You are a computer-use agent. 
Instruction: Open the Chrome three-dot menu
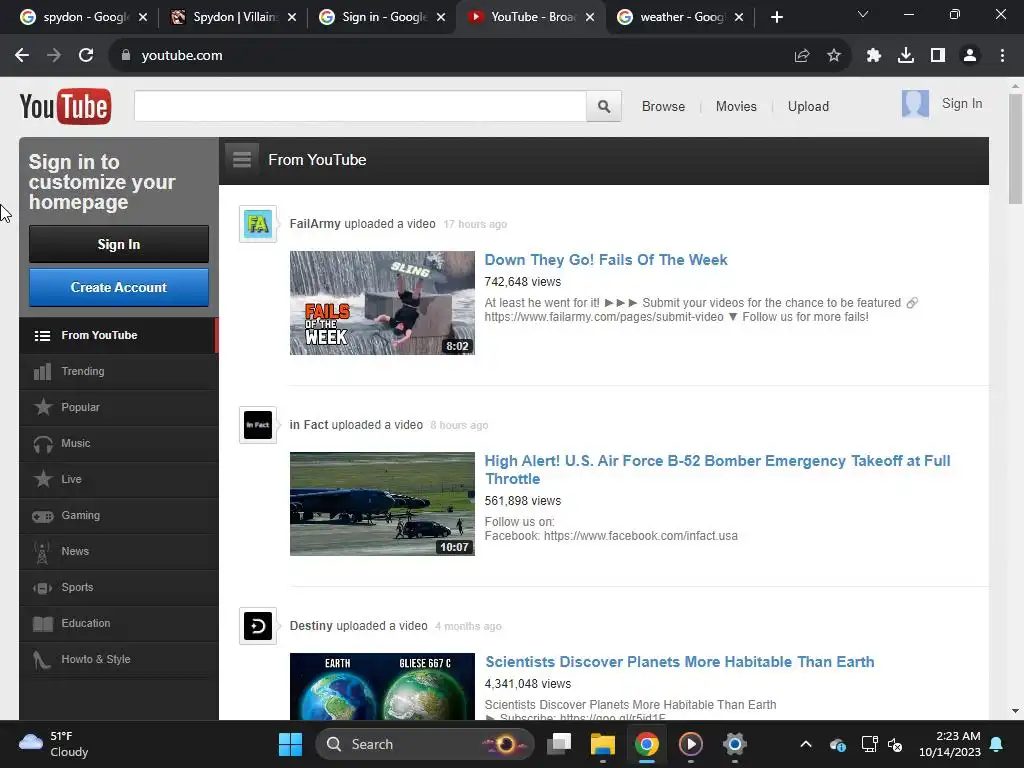pos(1002,56)
